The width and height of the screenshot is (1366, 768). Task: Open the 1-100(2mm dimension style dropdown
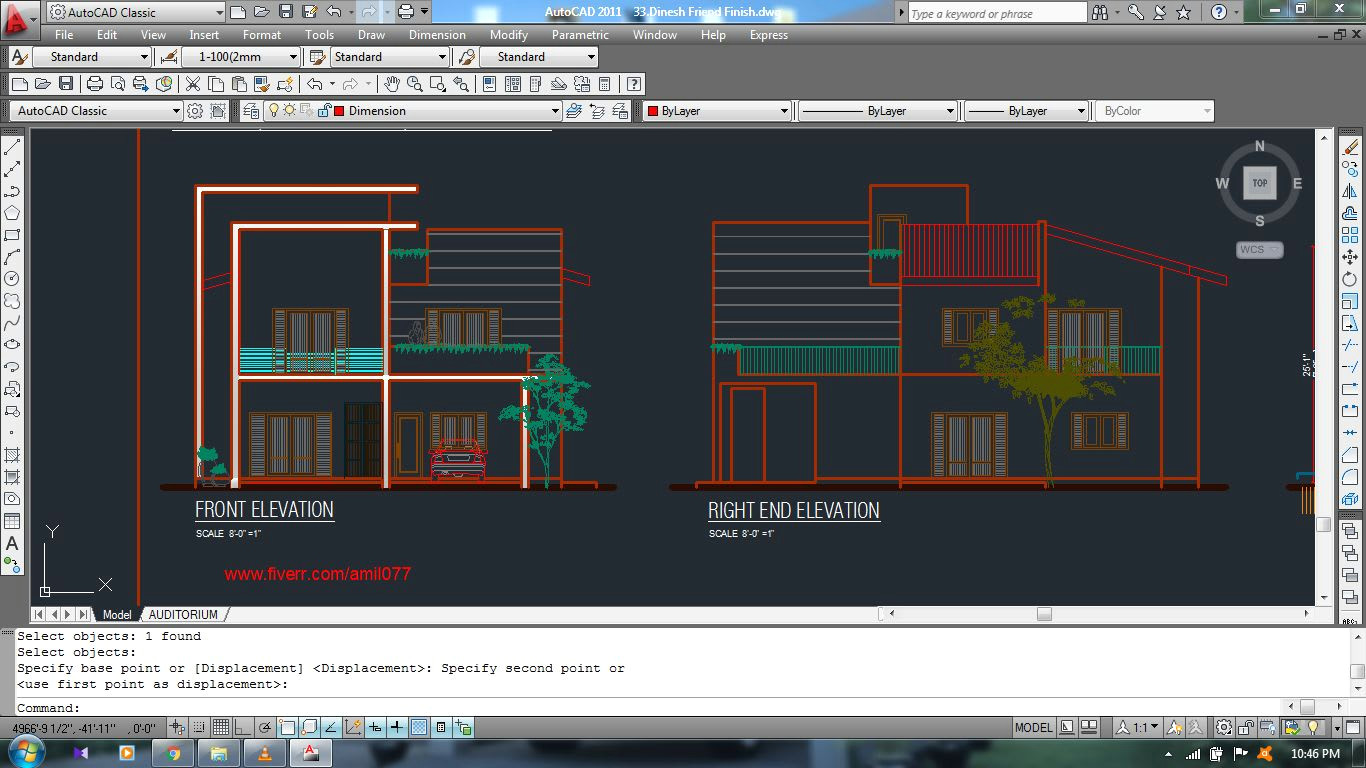coord(241,57)
